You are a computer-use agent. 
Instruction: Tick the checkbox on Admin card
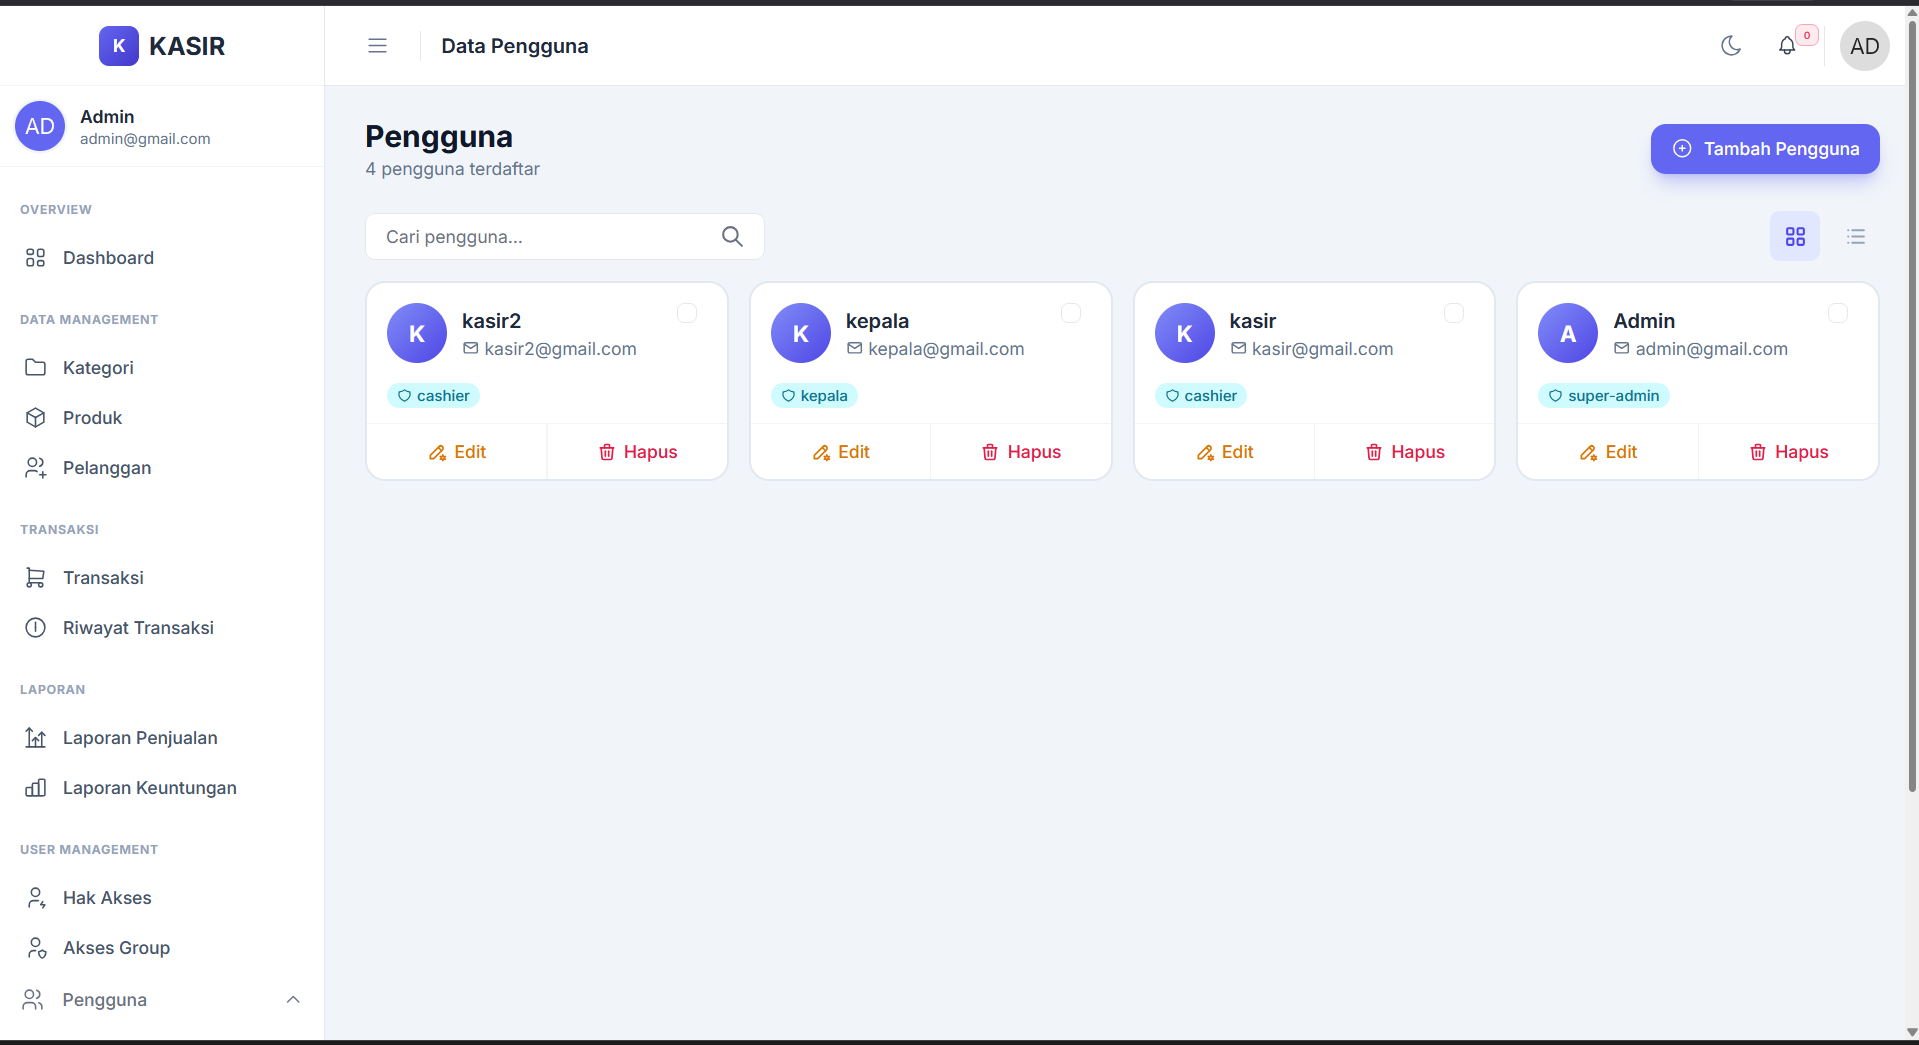coord(1838,313)
